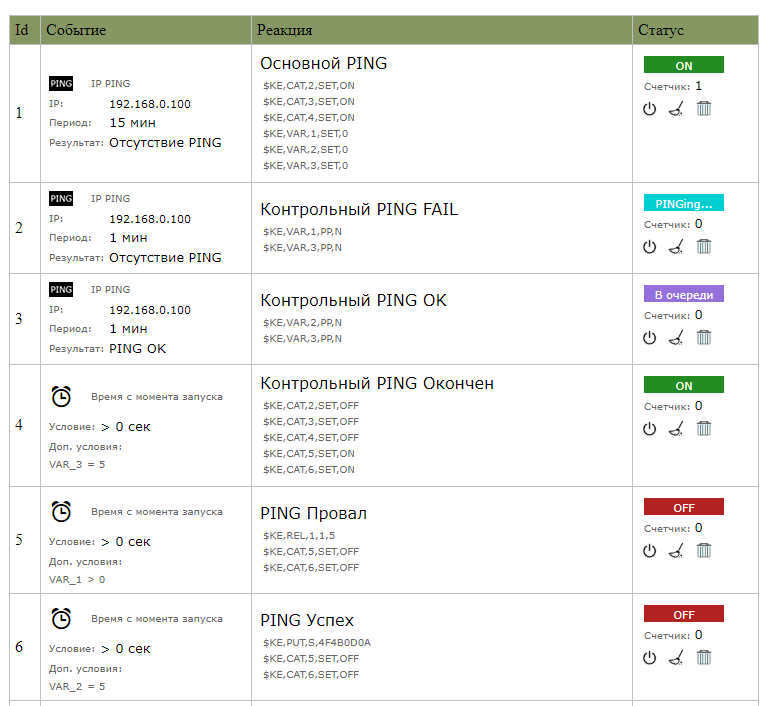The image size is (767, 706).
Task: Toggle power for Основной PING rule
Action: [650, 108]
